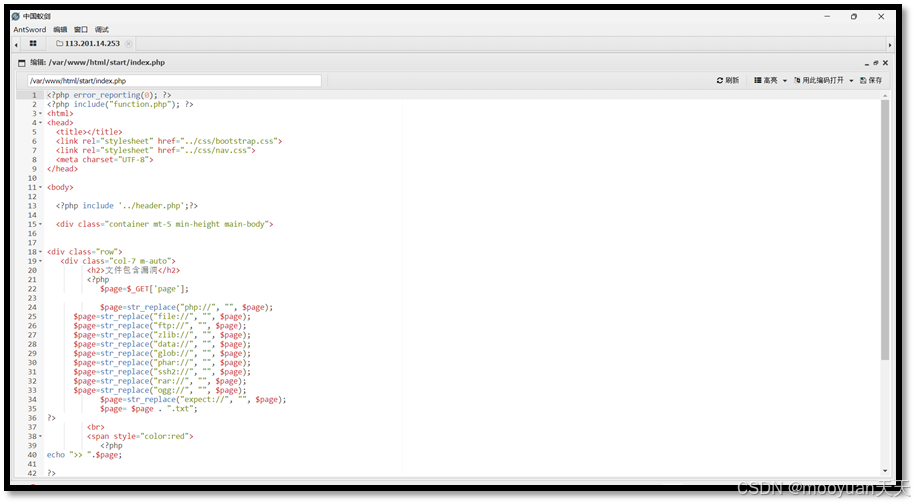Save the file with 保存

click(x=871, y=80)
